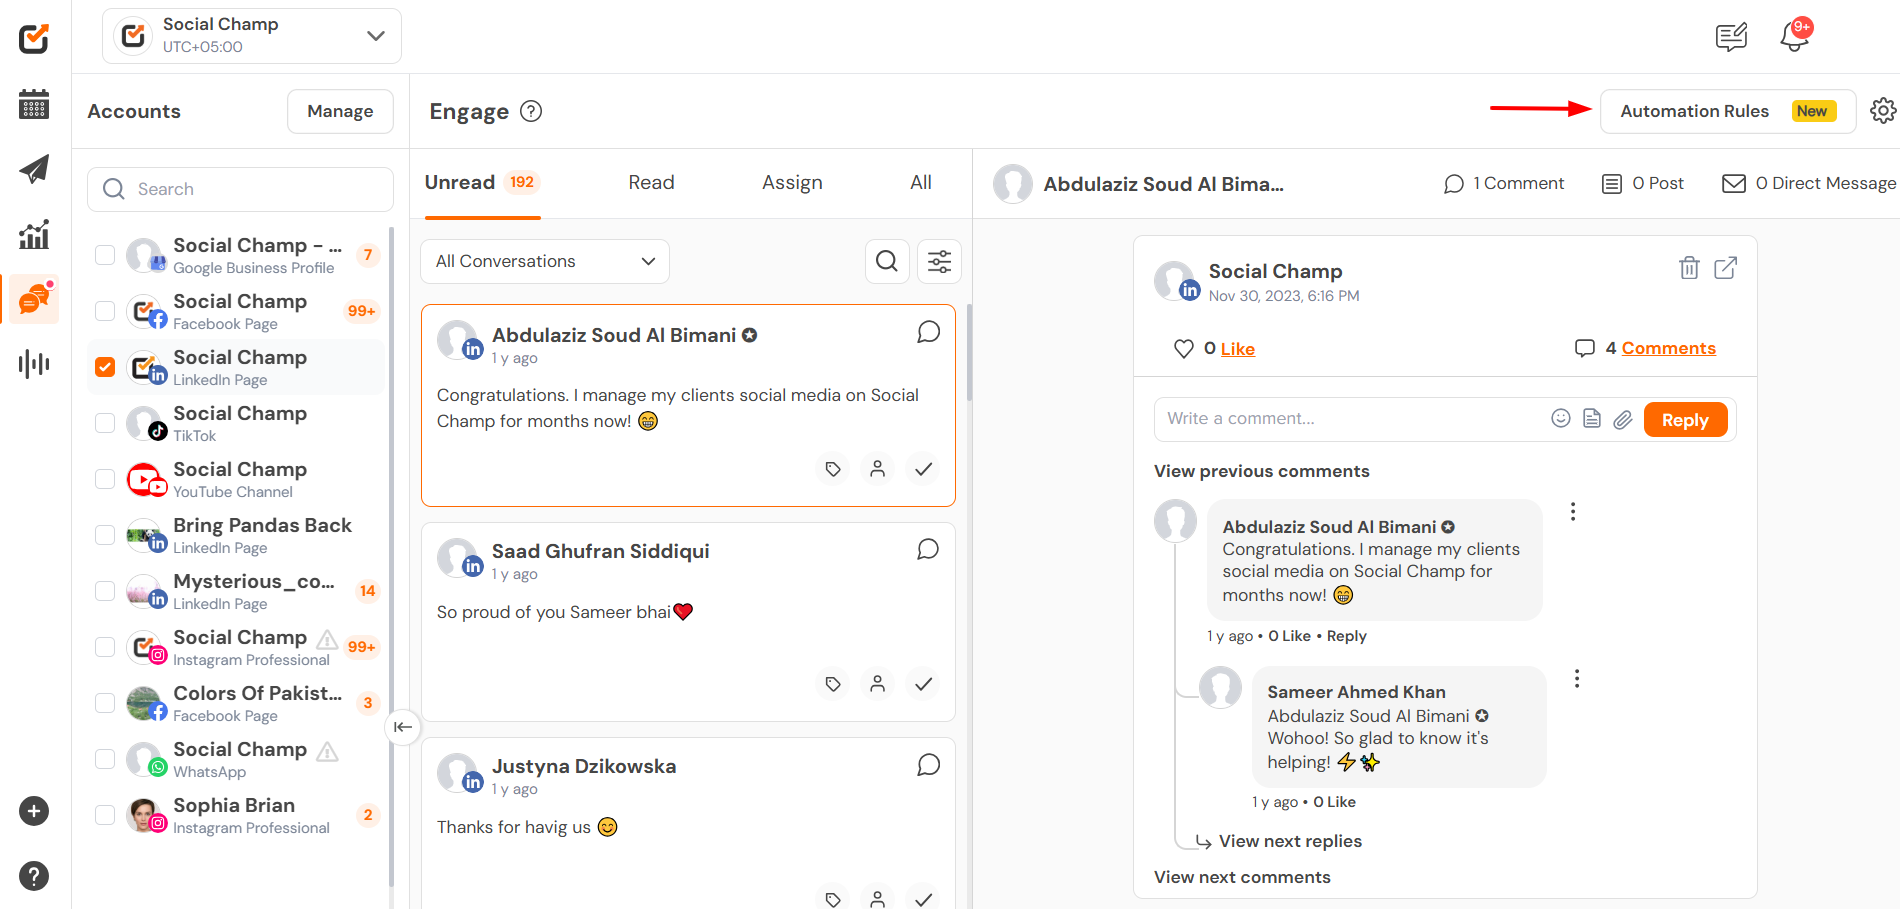This screenshot has height=909, width=1900.
Task: Check the Social Champ WhatsApp account
Action: tap(105, 759)
